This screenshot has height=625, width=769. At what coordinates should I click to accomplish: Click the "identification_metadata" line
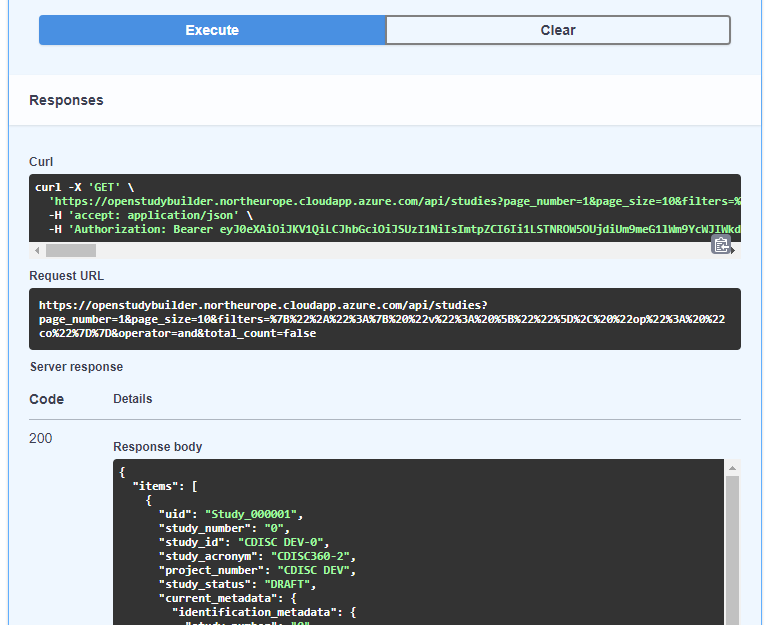click(x=264, y=612)
